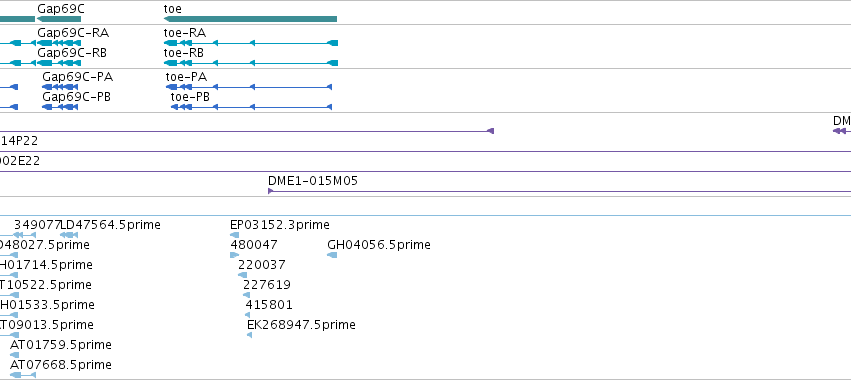The image size is (851, 380).
Task: Click the 220037 feature label
Action: (x=262, y=265)
